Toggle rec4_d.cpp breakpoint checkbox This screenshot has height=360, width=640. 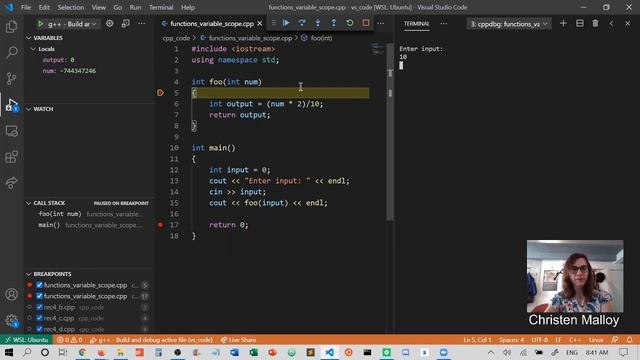click(x=40, y=329)
